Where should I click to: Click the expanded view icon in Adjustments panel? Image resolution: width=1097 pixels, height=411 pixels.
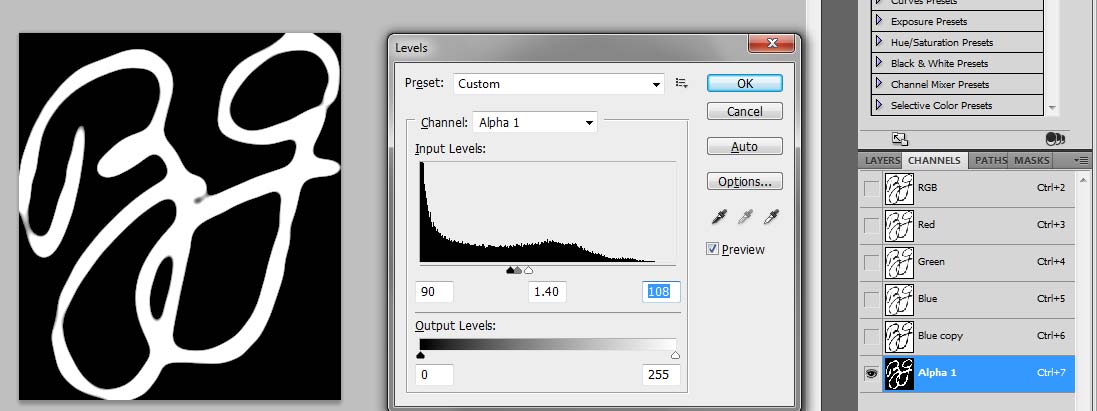899,139
